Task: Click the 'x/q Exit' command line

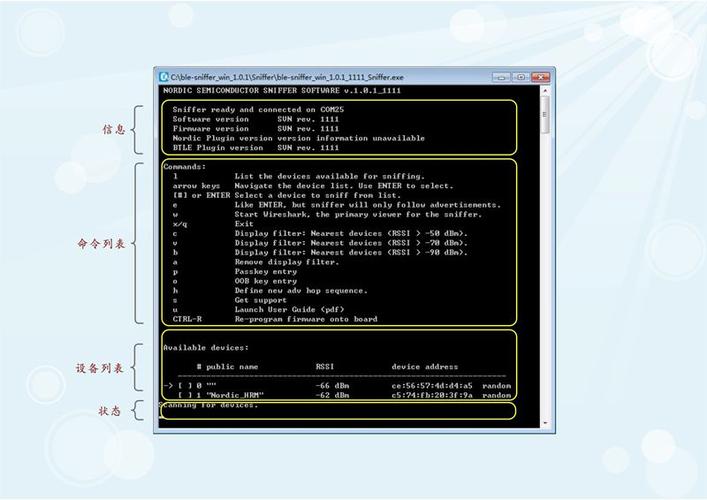Action: click(213, 224)
